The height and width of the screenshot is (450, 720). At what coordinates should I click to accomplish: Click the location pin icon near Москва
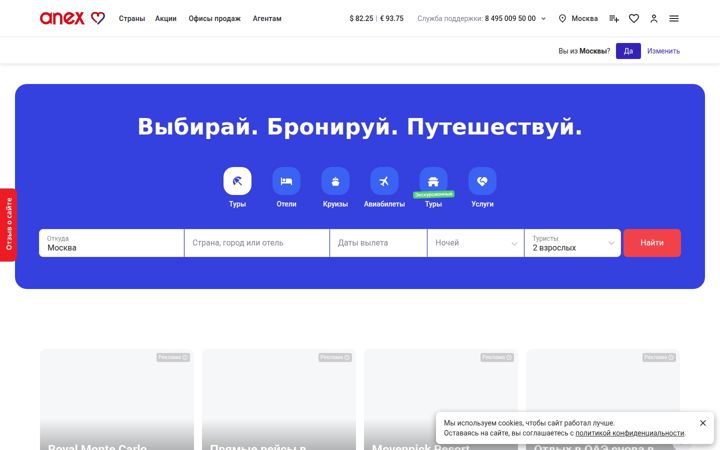click(562, 18)
